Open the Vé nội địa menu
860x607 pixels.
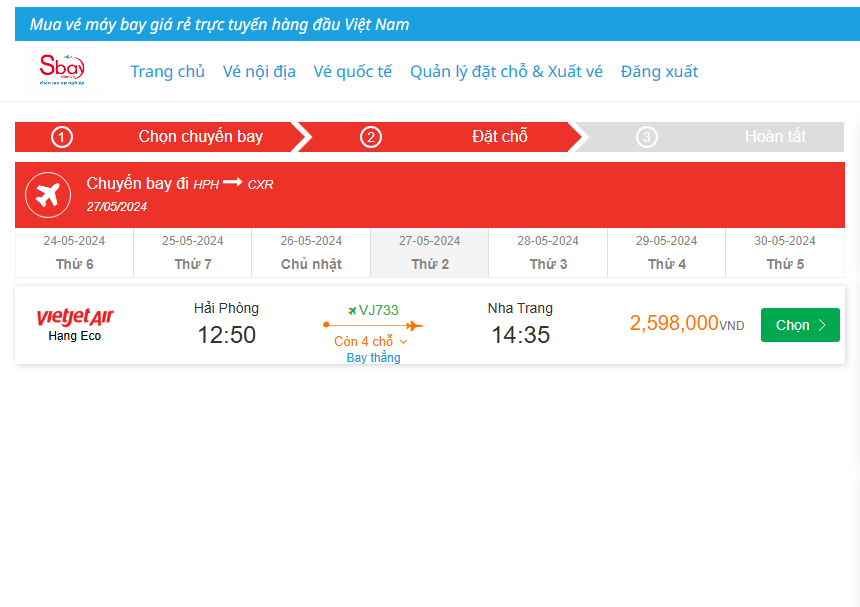point(259,72)
